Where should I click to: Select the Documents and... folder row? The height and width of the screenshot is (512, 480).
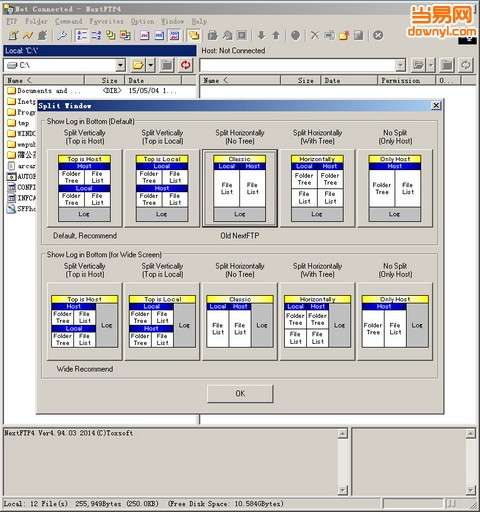(x=100, y=91)
